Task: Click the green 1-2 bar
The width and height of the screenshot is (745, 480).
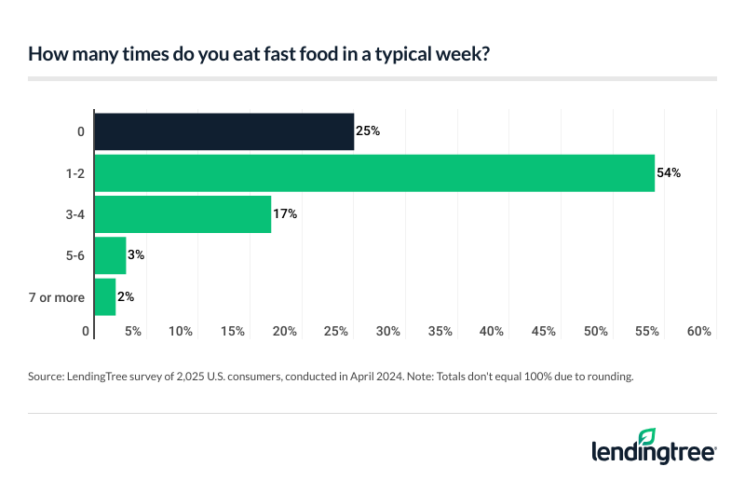Action: (x=373, y=173)
